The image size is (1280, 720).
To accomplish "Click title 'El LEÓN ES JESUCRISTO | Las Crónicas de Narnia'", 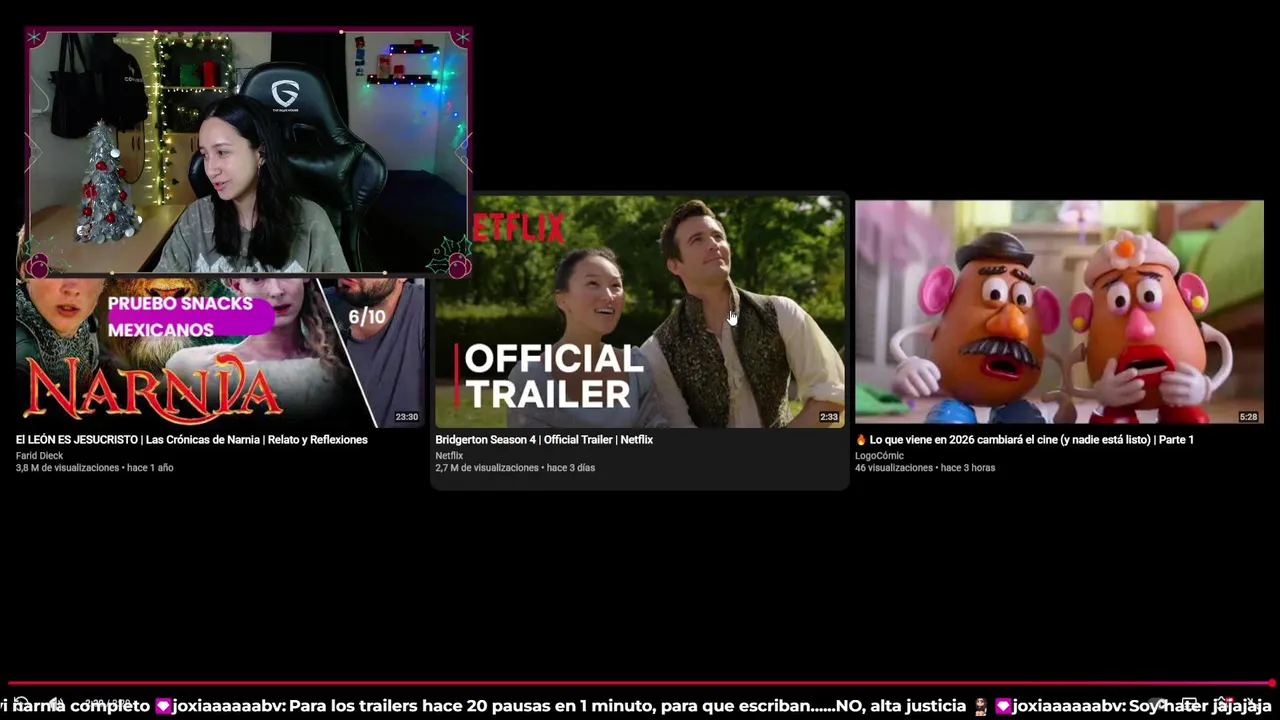I will pyautogui.click(x=191, y=440).
